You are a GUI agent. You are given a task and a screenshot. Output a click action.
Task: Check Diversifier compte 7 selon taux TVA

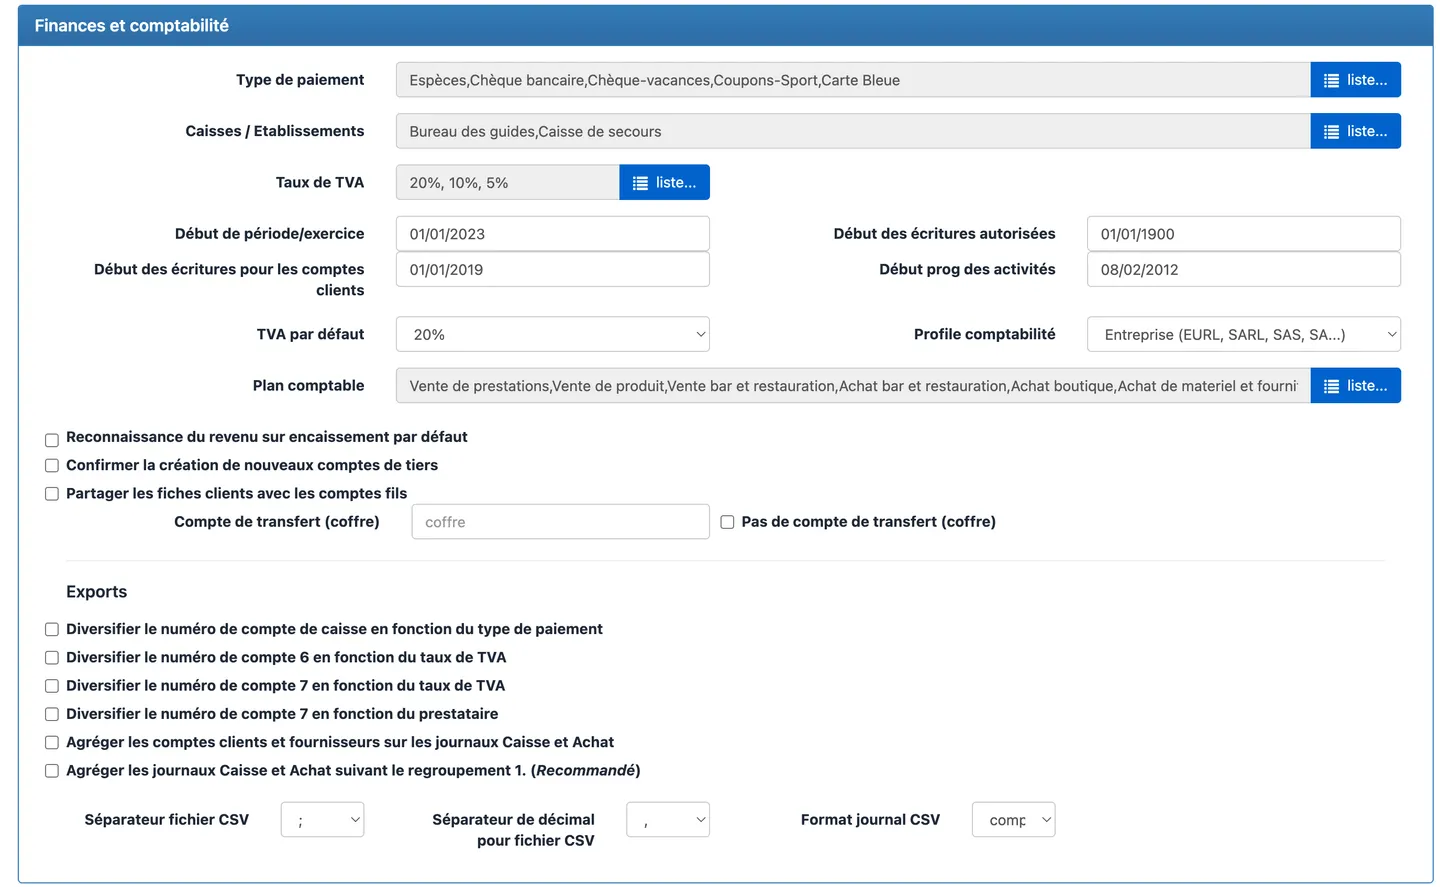52,685
